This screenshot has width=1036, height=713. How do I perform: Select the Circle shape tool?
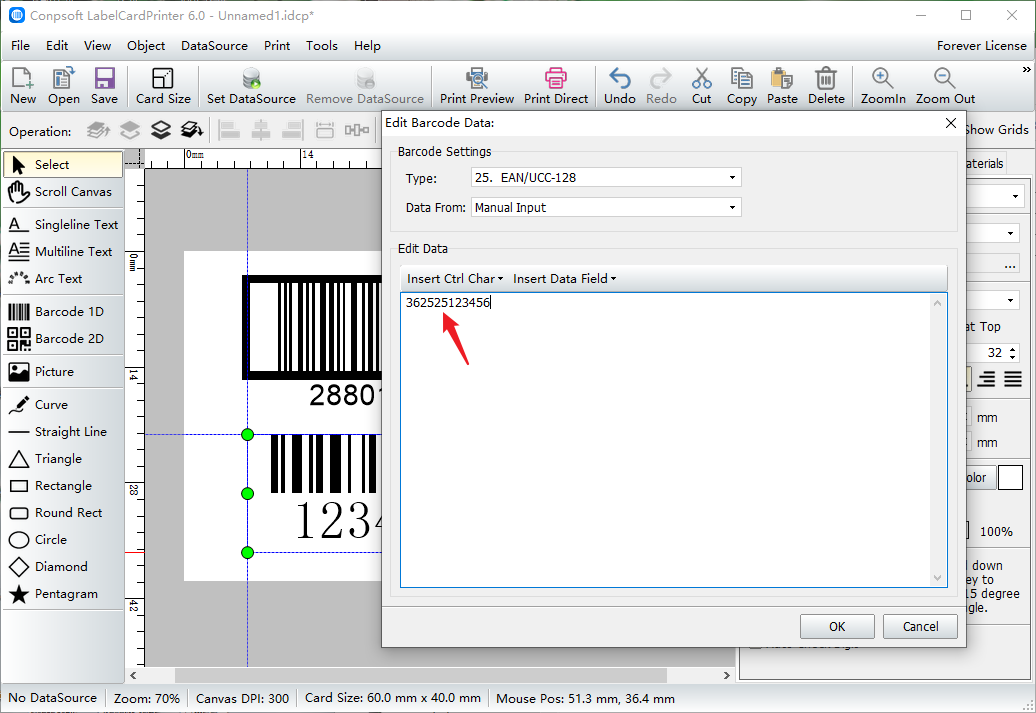[63, 540]
